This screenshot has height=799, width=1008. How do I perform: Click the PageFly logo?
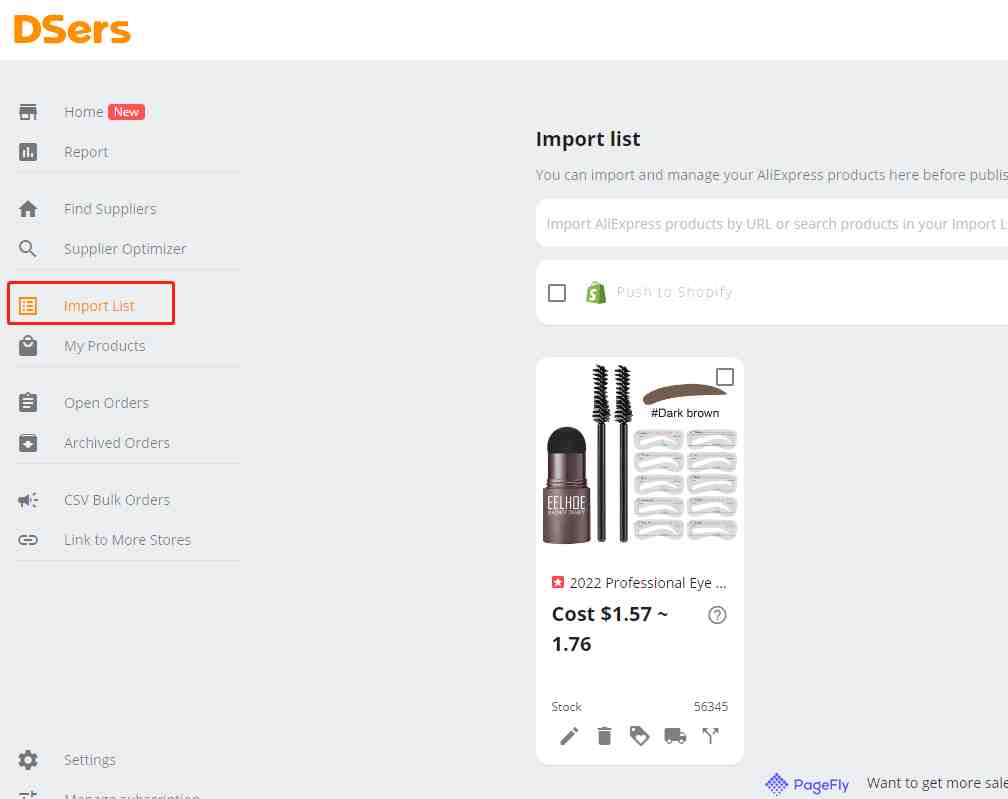[x=807, y=784]
